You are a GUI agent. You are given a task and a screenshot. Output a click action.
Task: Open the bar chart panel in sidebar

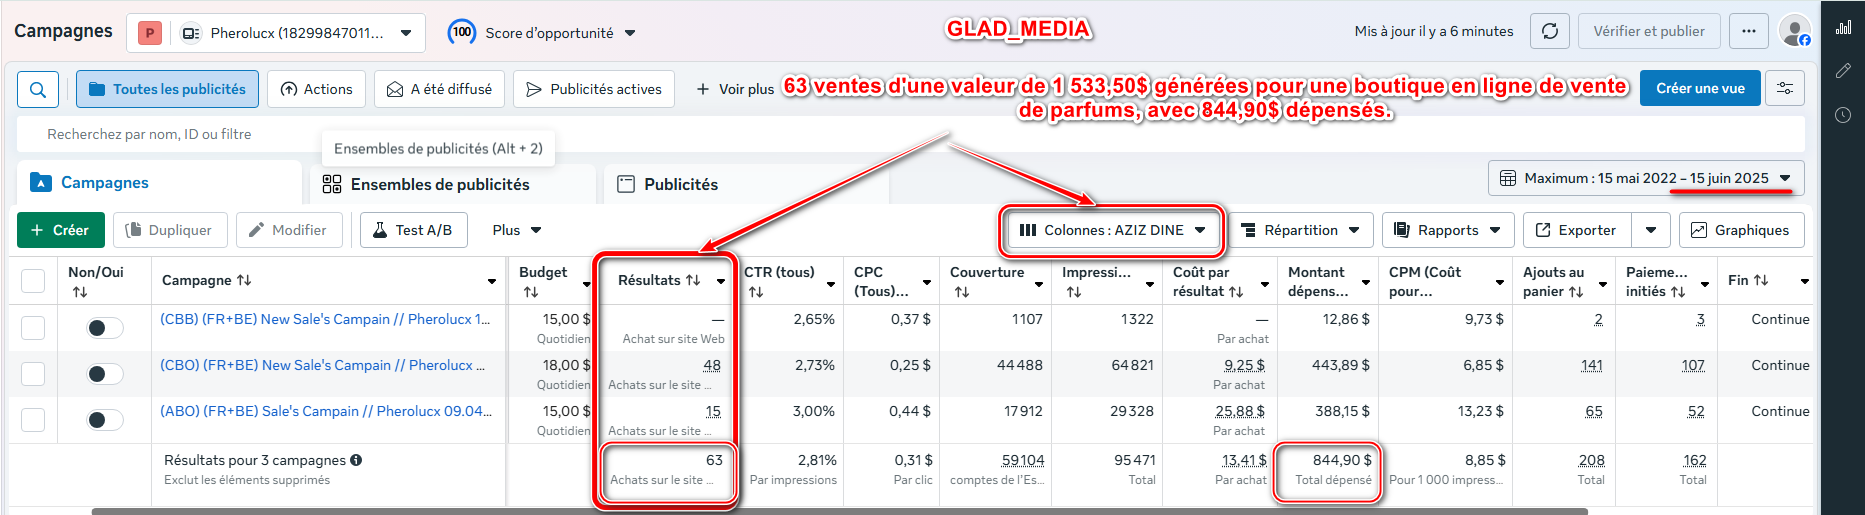click(1843, 27)
